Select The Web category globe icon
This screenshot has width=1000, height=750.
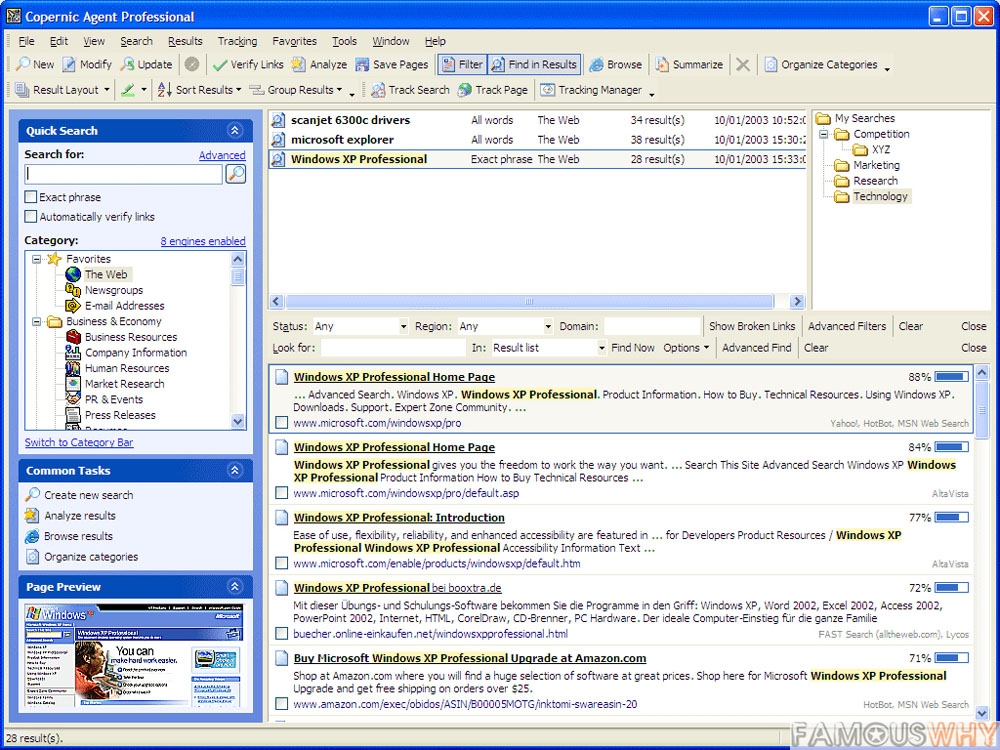coord(73,275)
